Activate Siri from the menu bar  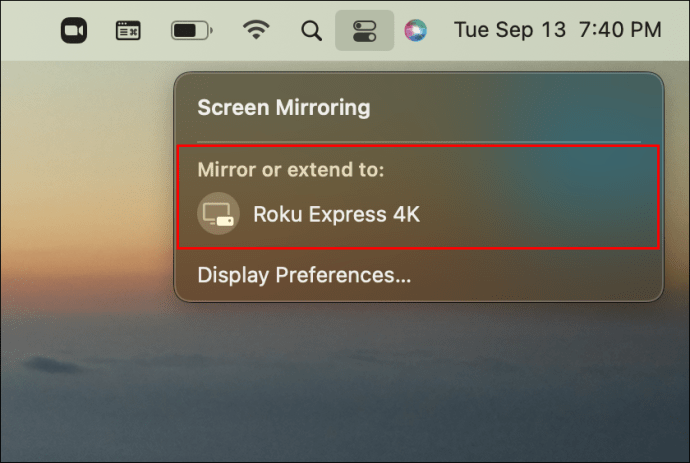[415, 30]
